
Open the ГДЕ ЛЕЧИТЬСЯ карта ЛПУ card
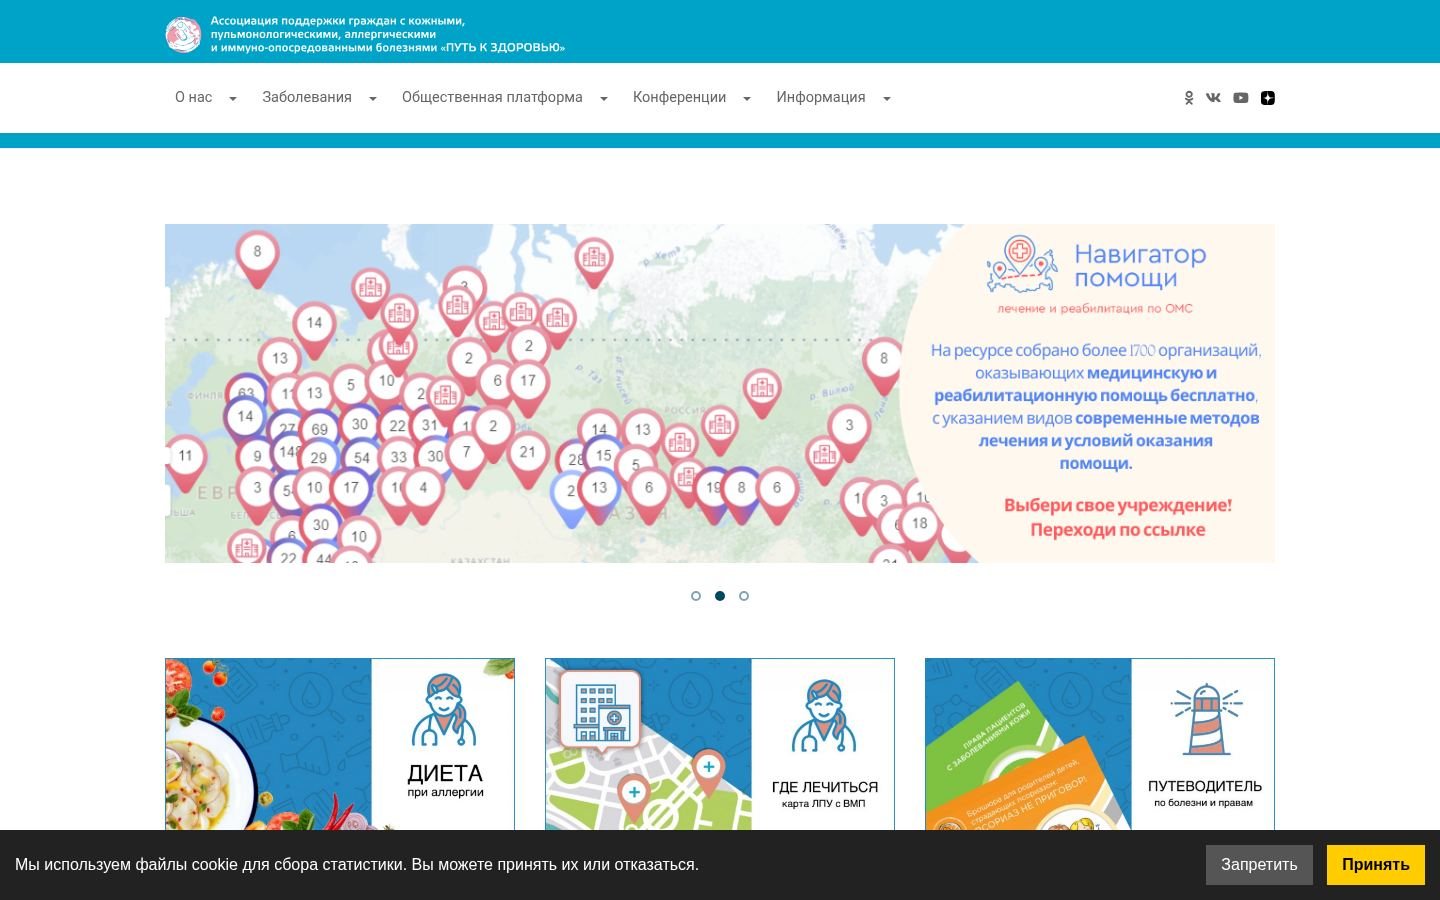pyautogui.click(x=720, y=744)
